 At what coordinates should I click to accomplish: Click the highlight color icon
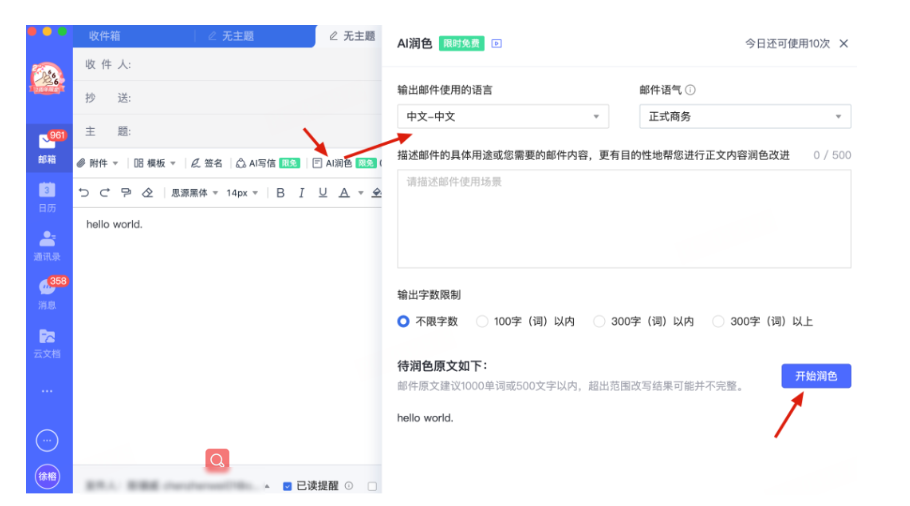(x=377, y=193)
